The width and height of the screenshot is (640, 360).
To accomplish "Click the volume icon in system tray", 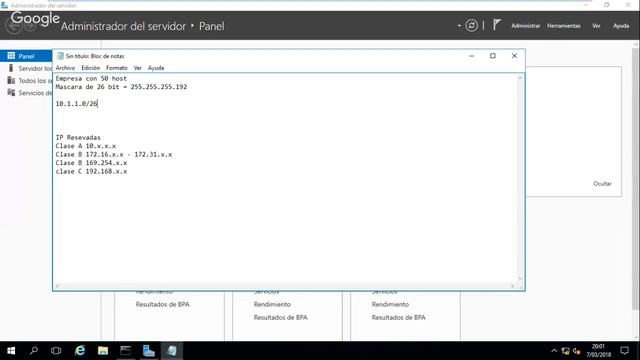I will coord(576,351).
